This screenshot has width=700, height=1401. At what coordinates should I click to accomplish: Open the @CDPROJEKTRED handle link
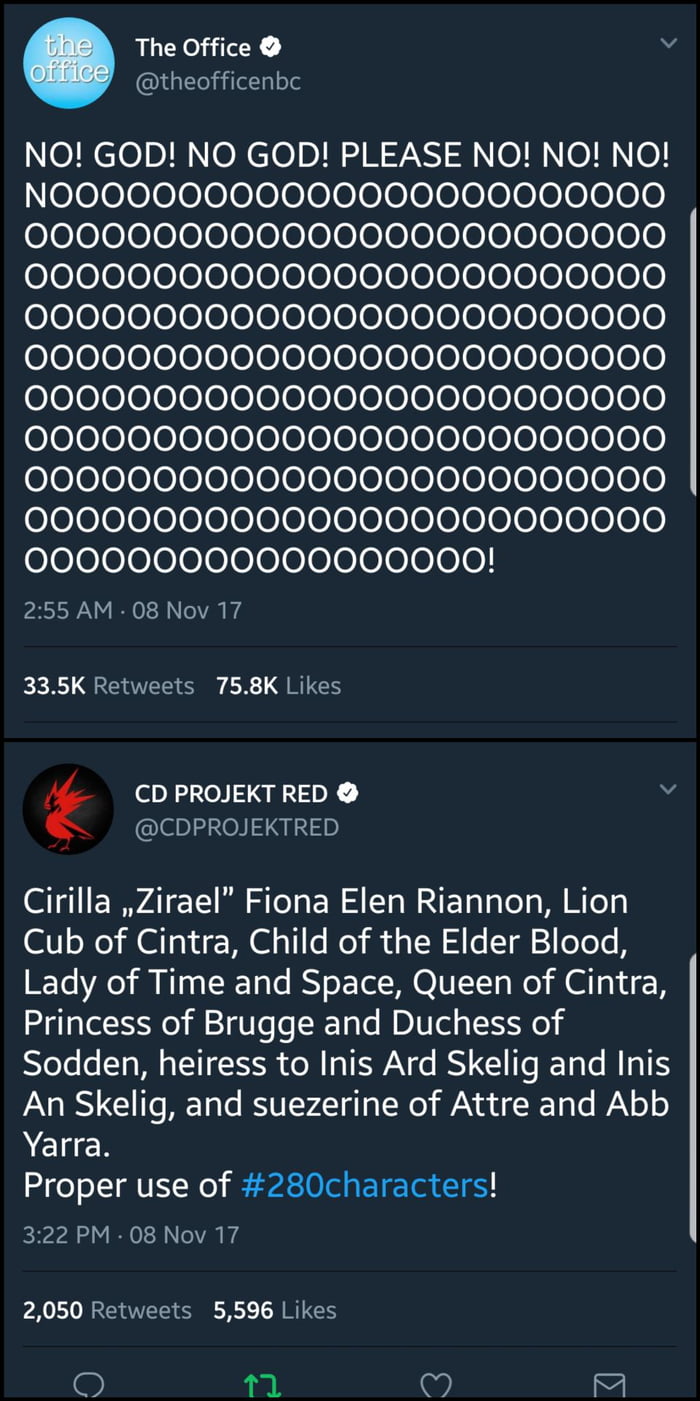236,827
